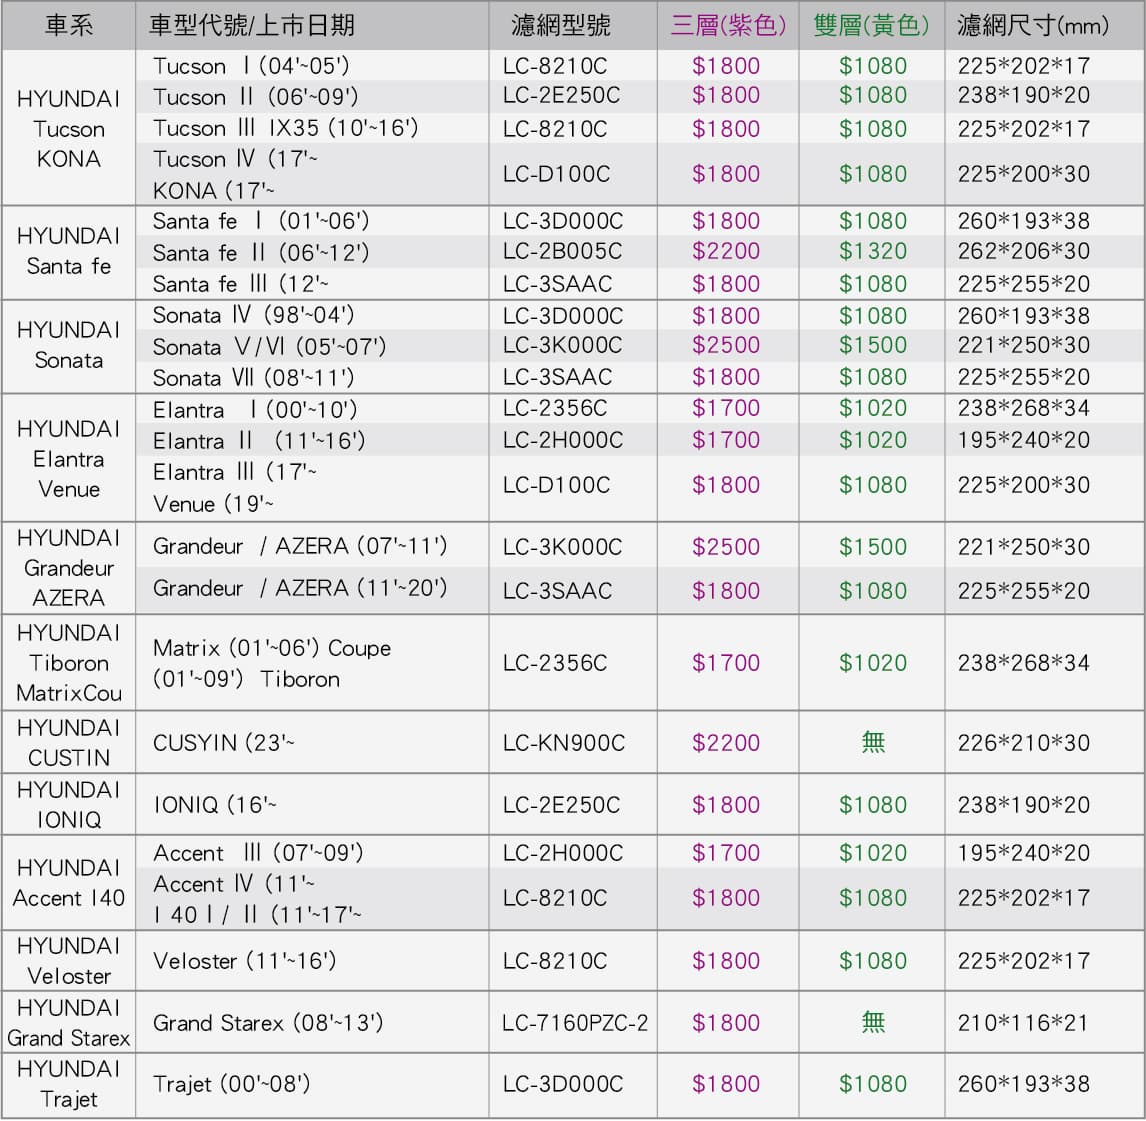This screenshot has width=1146, height=1121.
Task: Select the HYUNDAI Veloster series cell
Action: [x=69, y=961]
